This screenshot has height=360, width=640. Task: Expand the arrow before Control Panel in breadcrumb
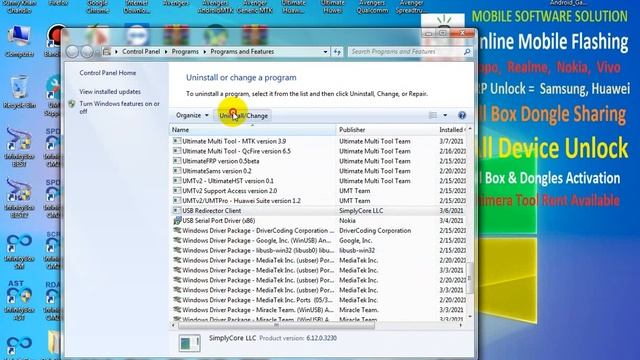point(116,52)
